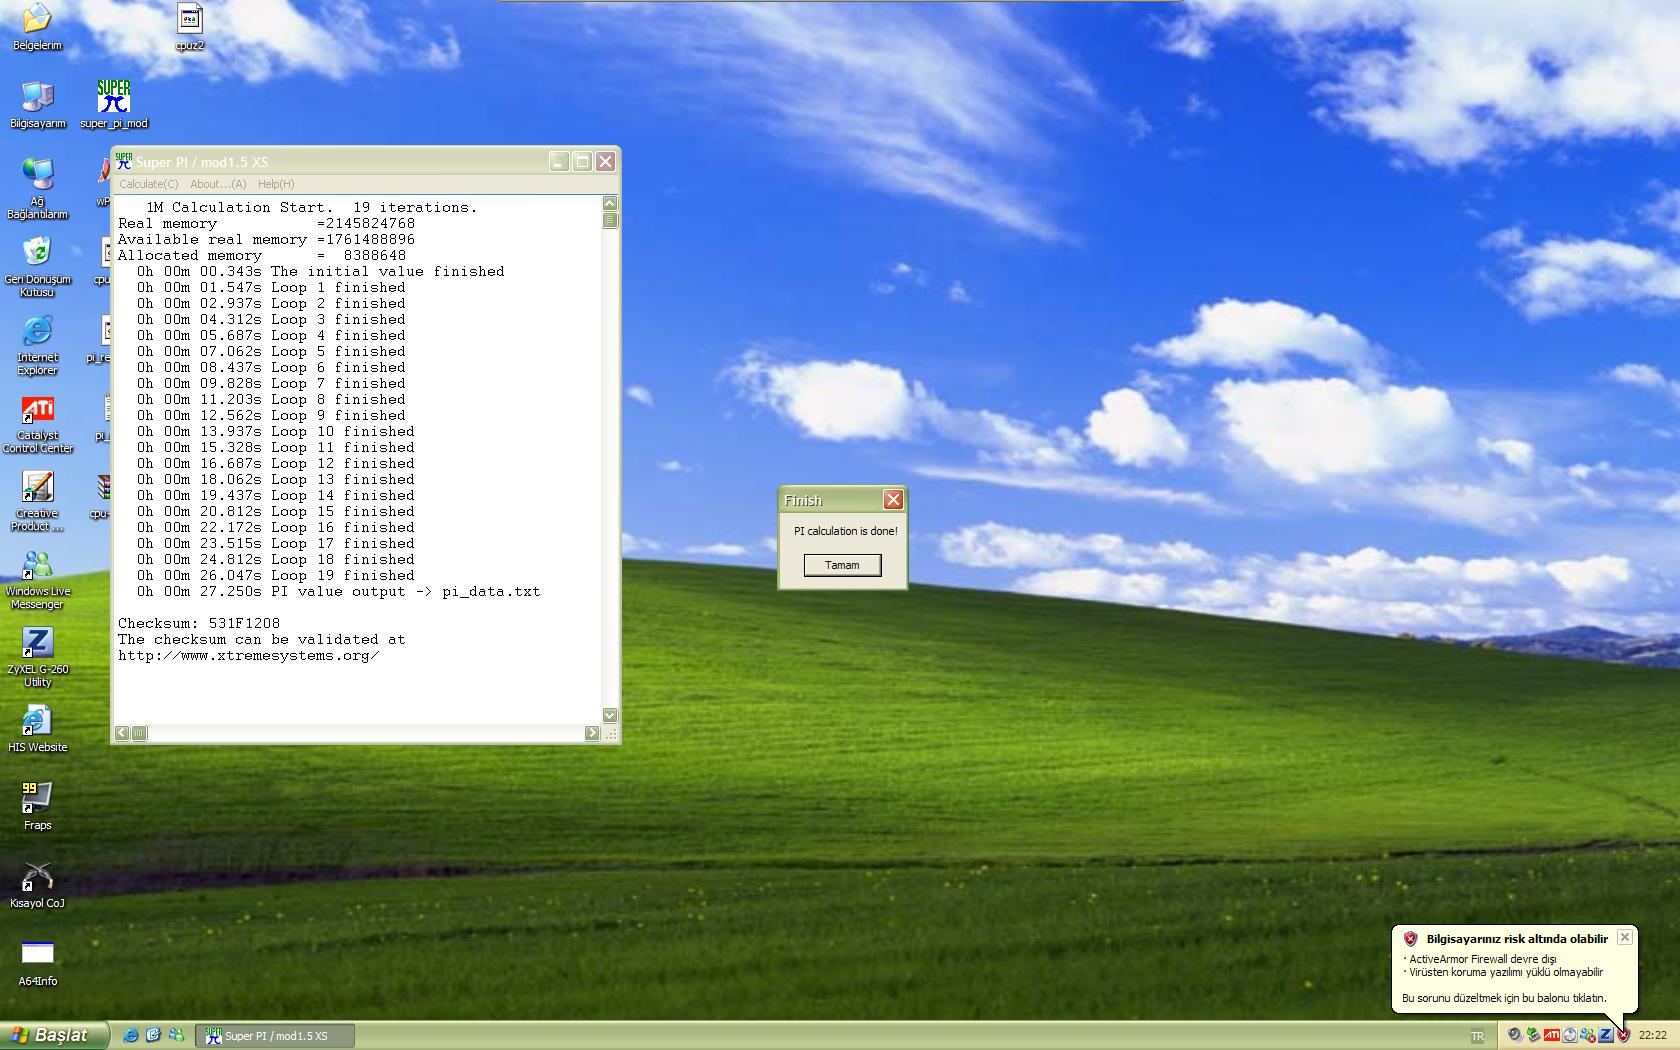Click the '1M Calculation Start. 19 iterations.' line
Image resolution: width=1680 pixels, height=1050 pixels.
pyautogui.click(x=312, y=207)
